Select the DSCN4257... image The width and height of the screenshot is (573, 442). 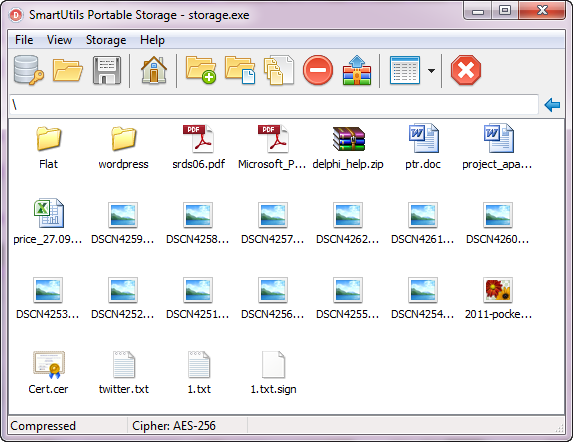click(273, 222)
